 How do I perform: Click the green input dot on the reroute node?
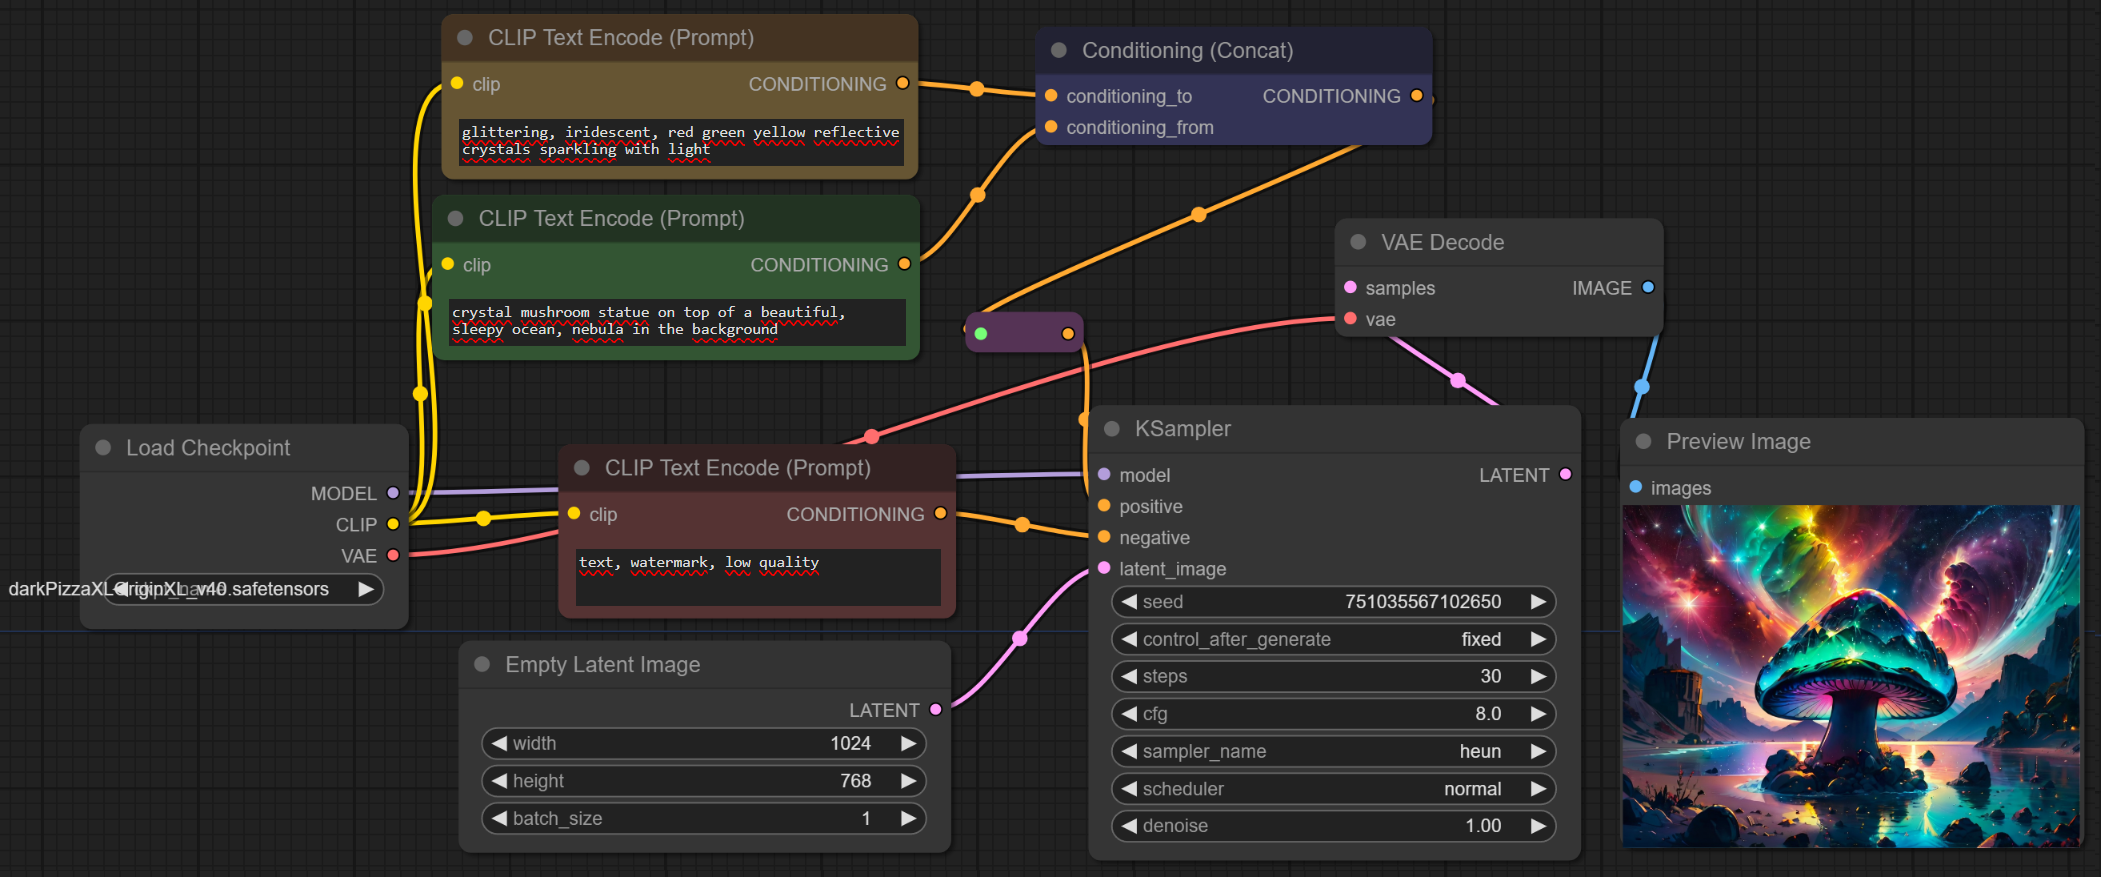coord(981,334)
